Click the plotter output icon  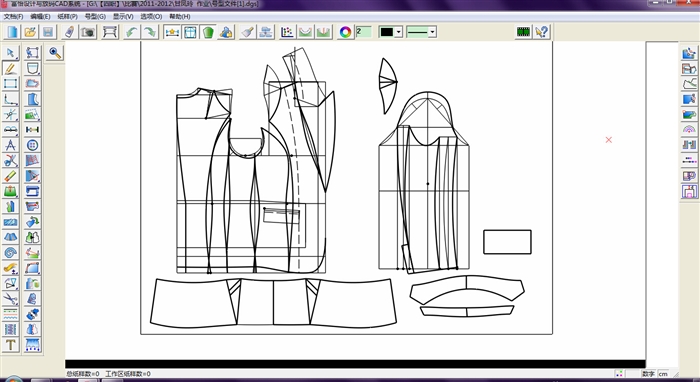pos(110,32)
